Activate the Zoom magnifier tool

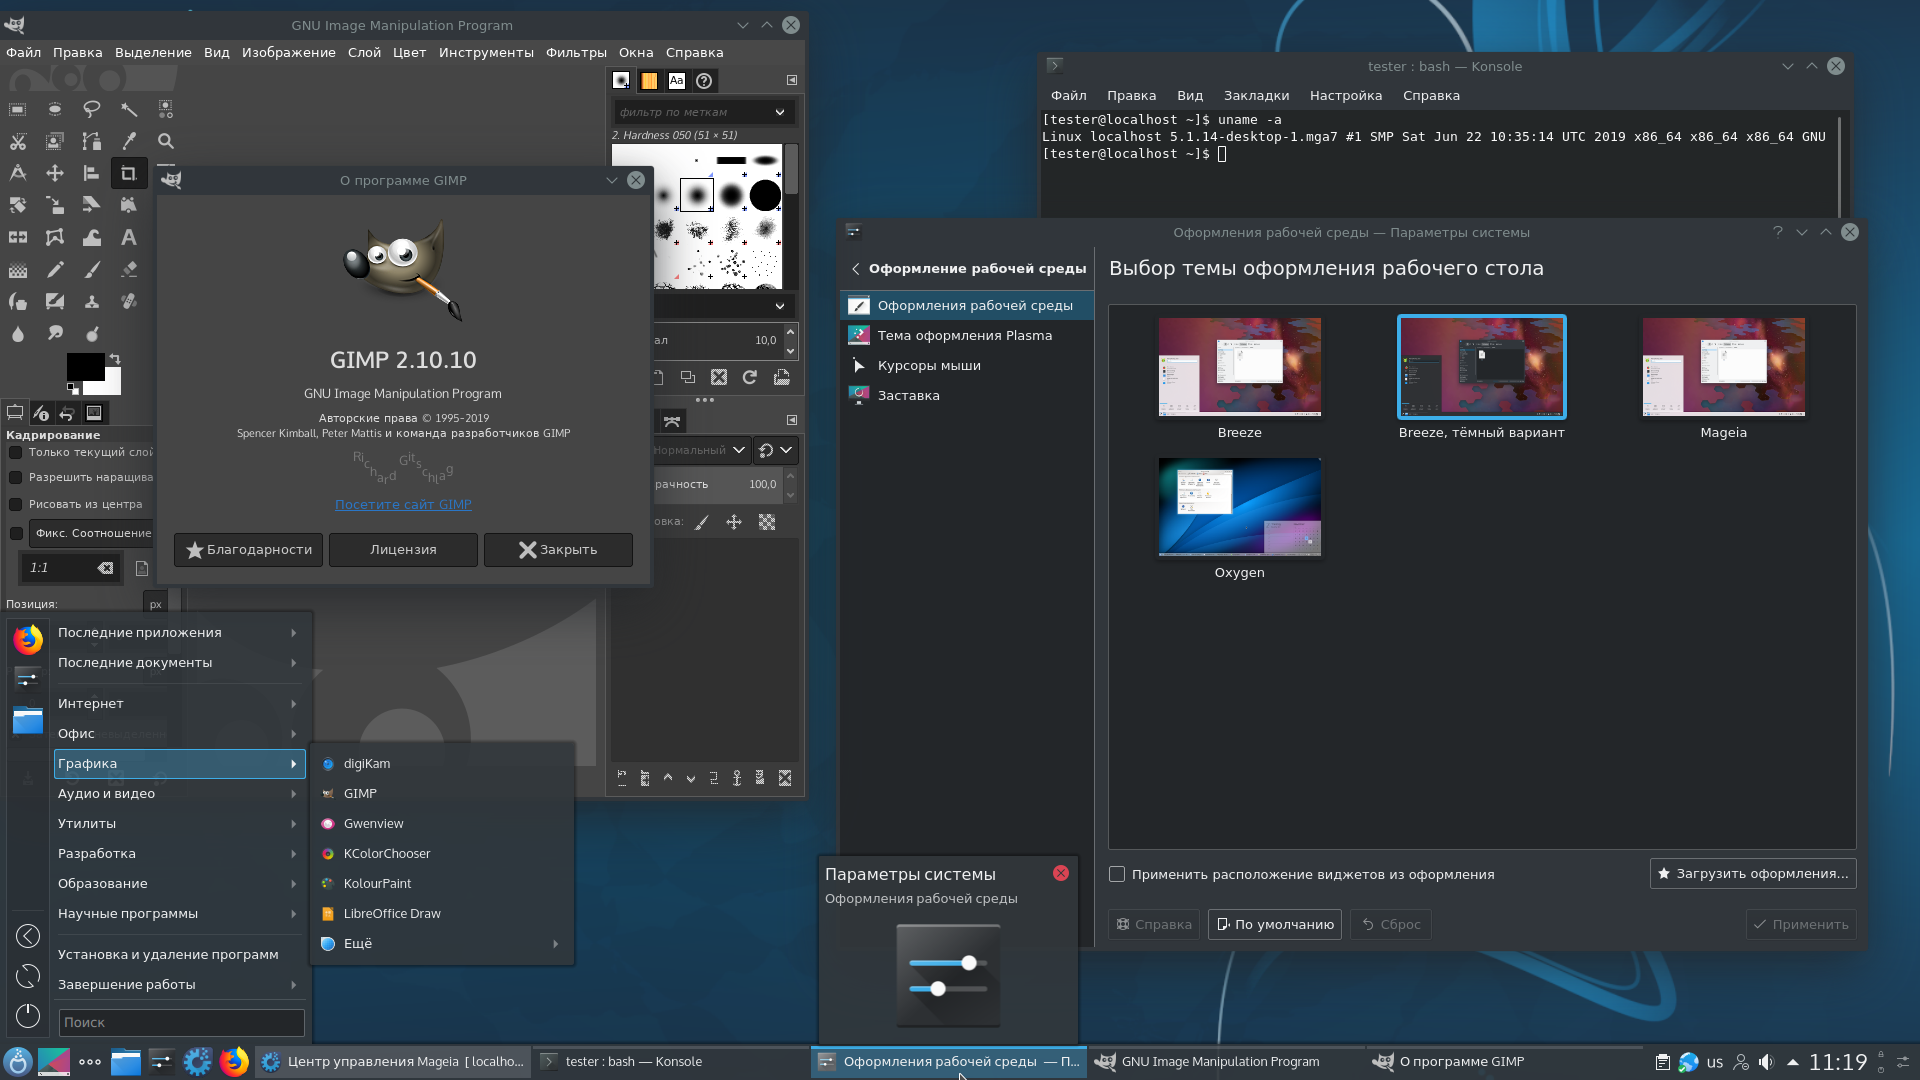[166, 141]
